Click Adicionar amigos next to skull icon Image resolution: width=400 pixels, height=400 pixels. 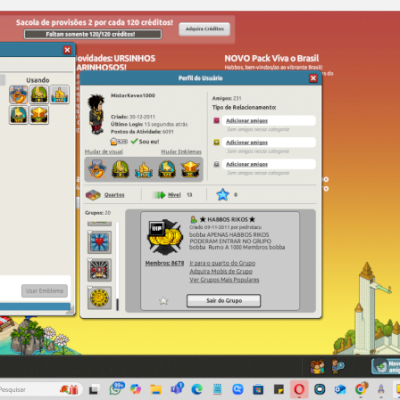[247, 164]
